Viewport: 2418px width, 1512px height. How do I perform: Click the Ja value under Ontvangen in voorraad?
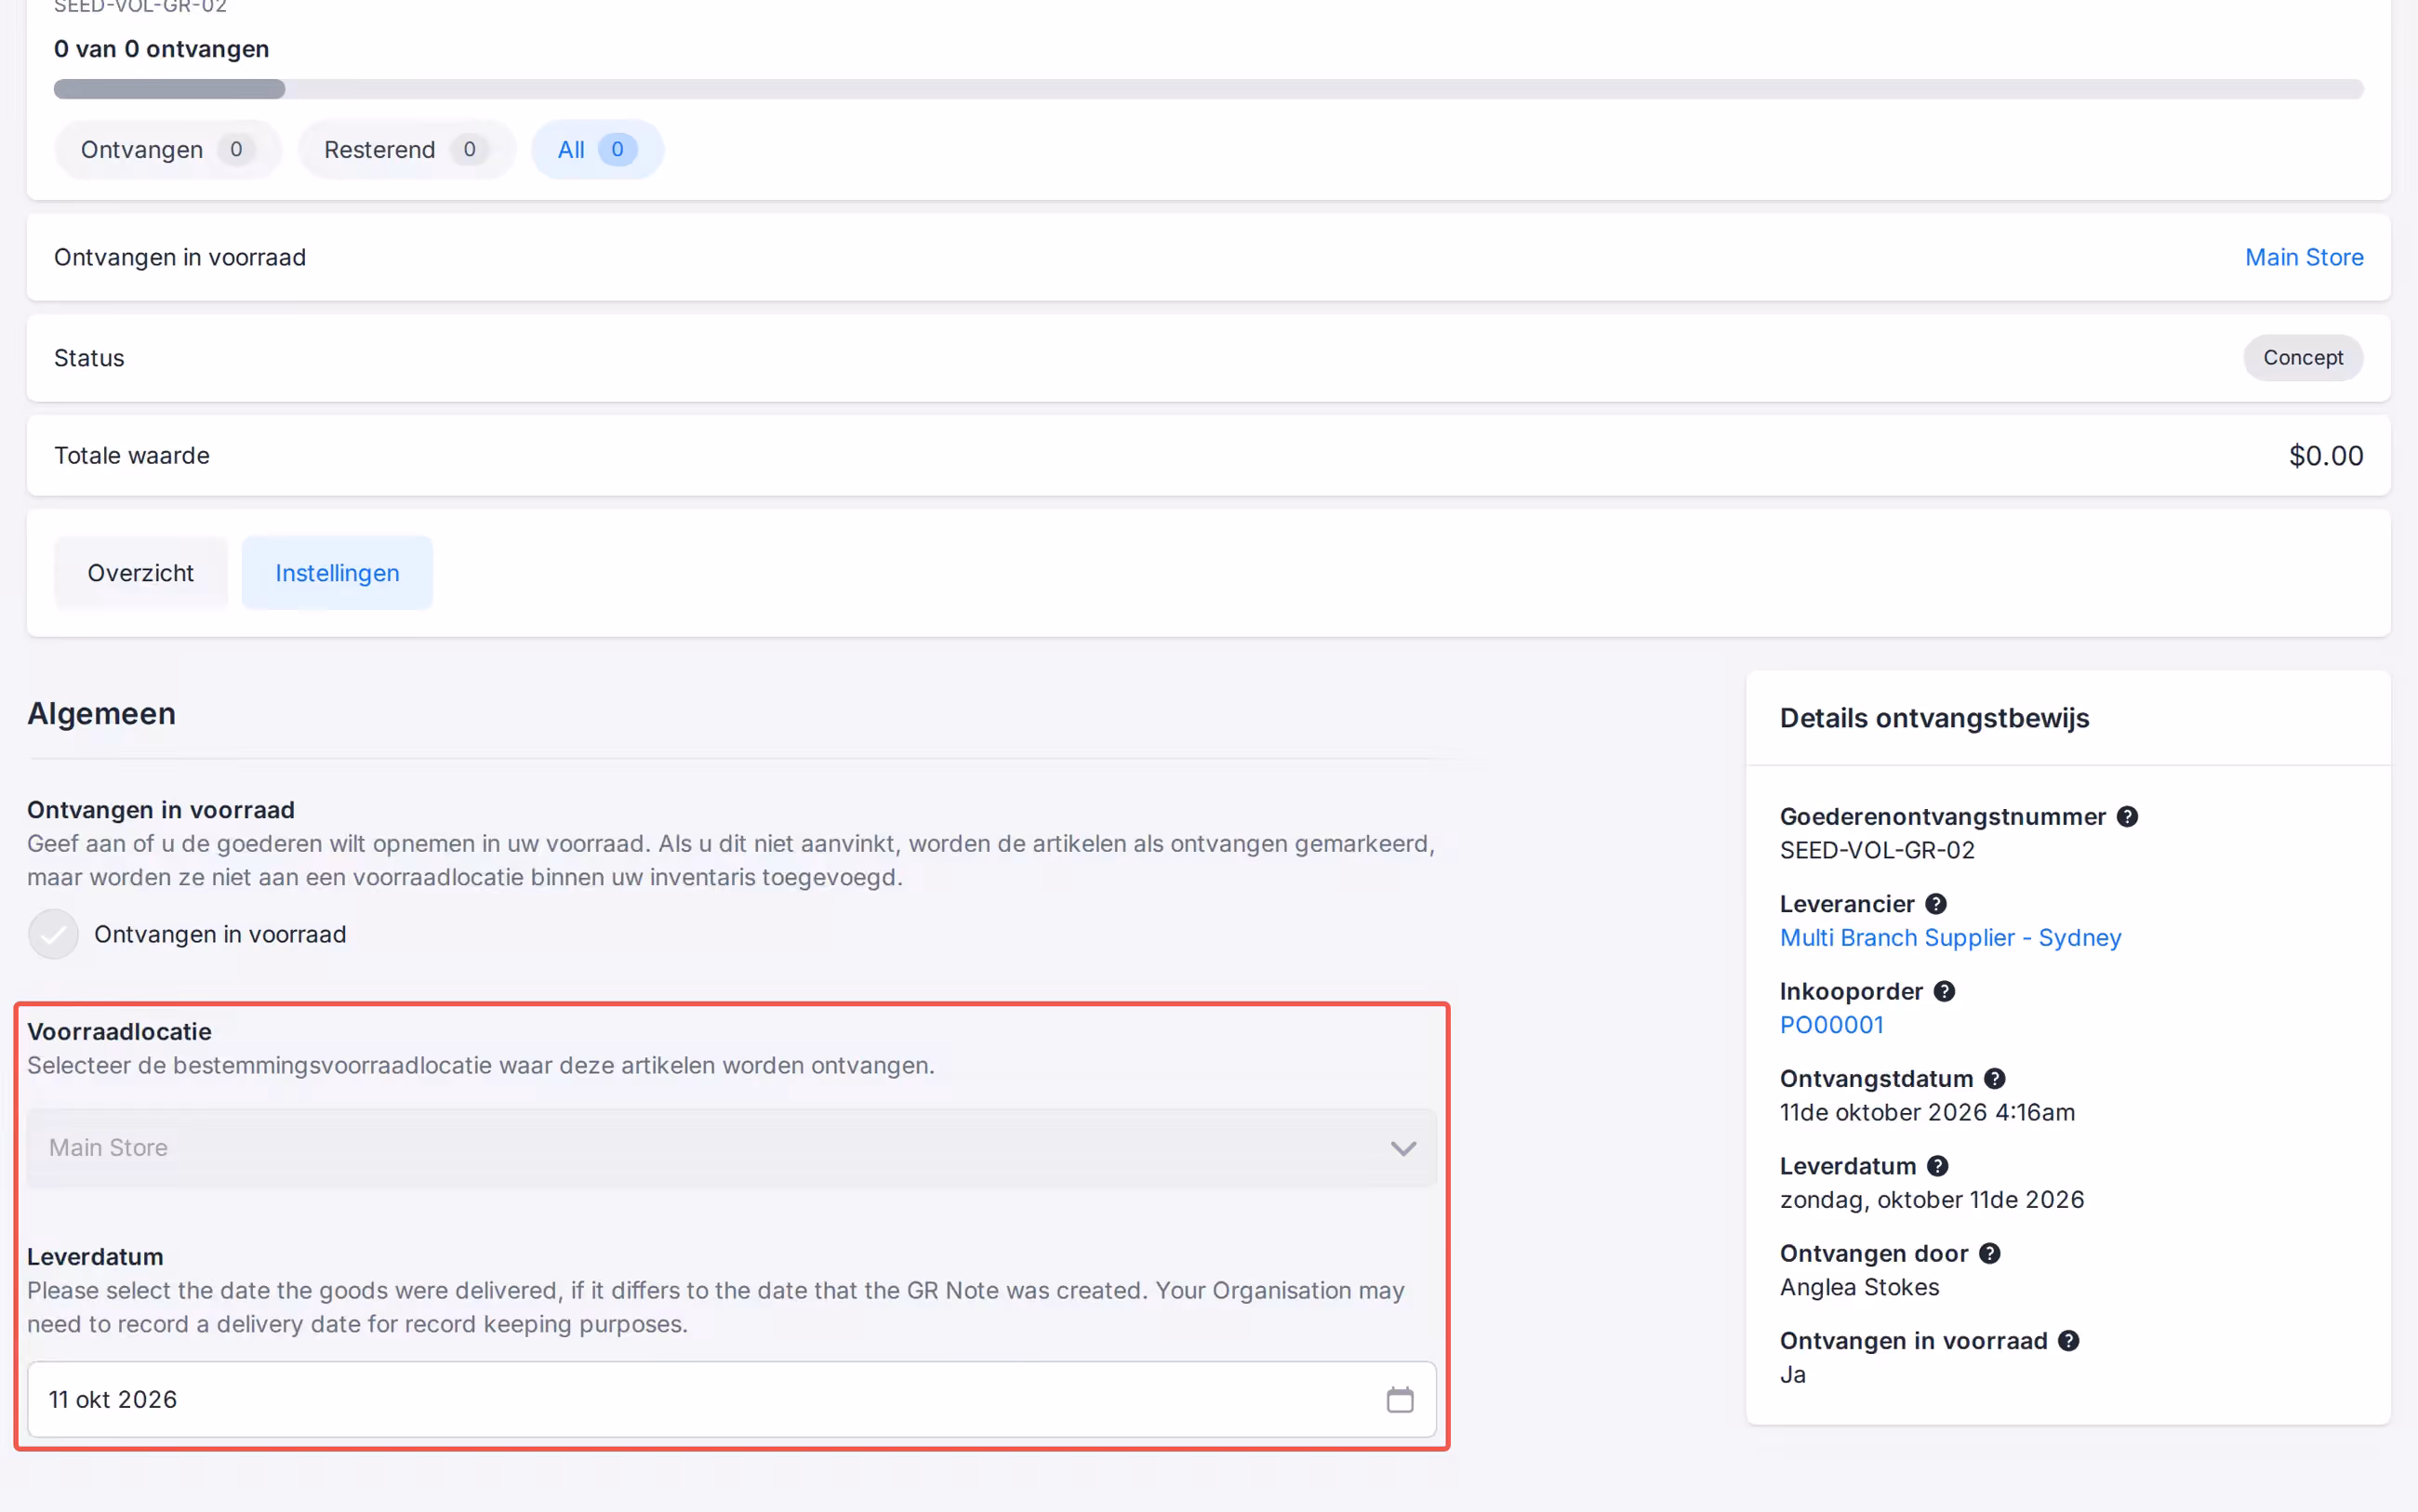(1792, 1374)
